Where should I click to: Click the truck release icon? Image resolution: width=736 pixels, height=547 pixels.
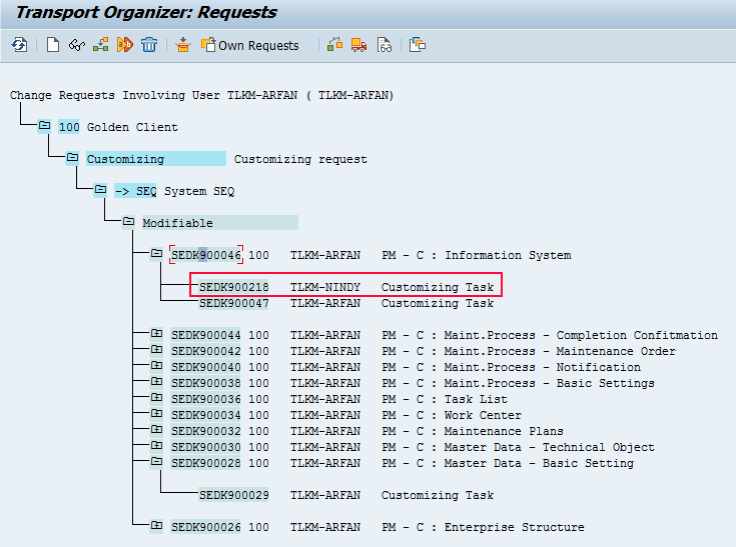tap(359, 45)
